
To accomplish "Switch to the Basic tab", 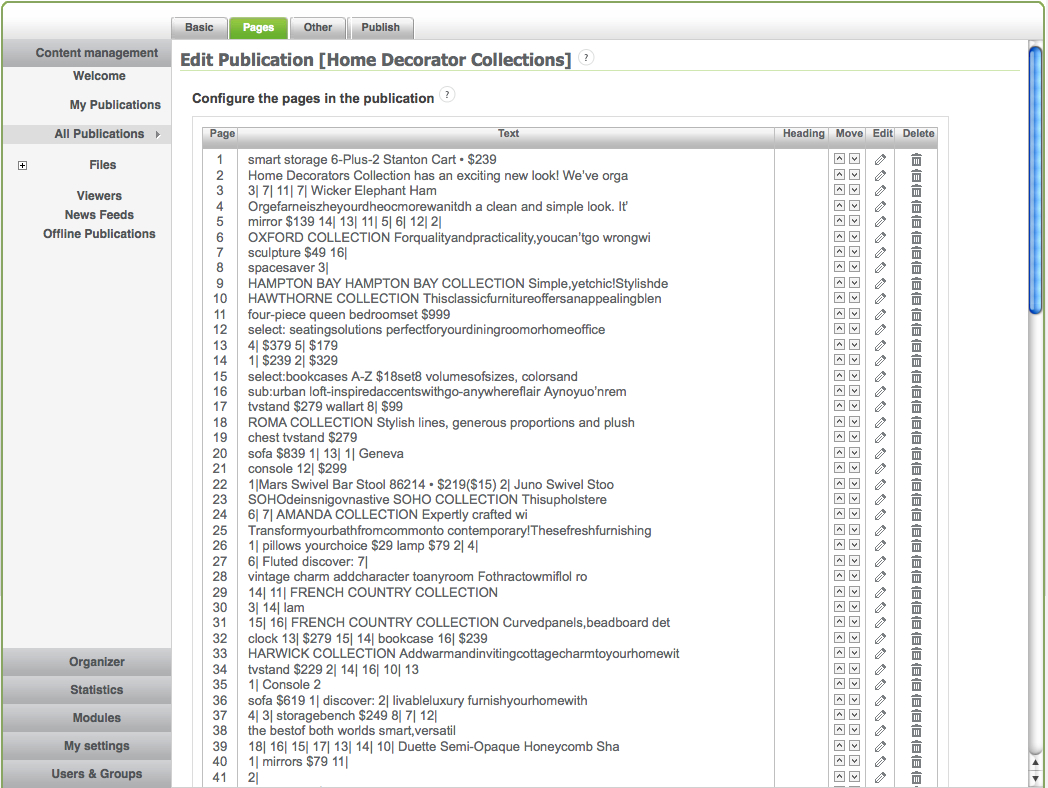I will click(199, 28).
